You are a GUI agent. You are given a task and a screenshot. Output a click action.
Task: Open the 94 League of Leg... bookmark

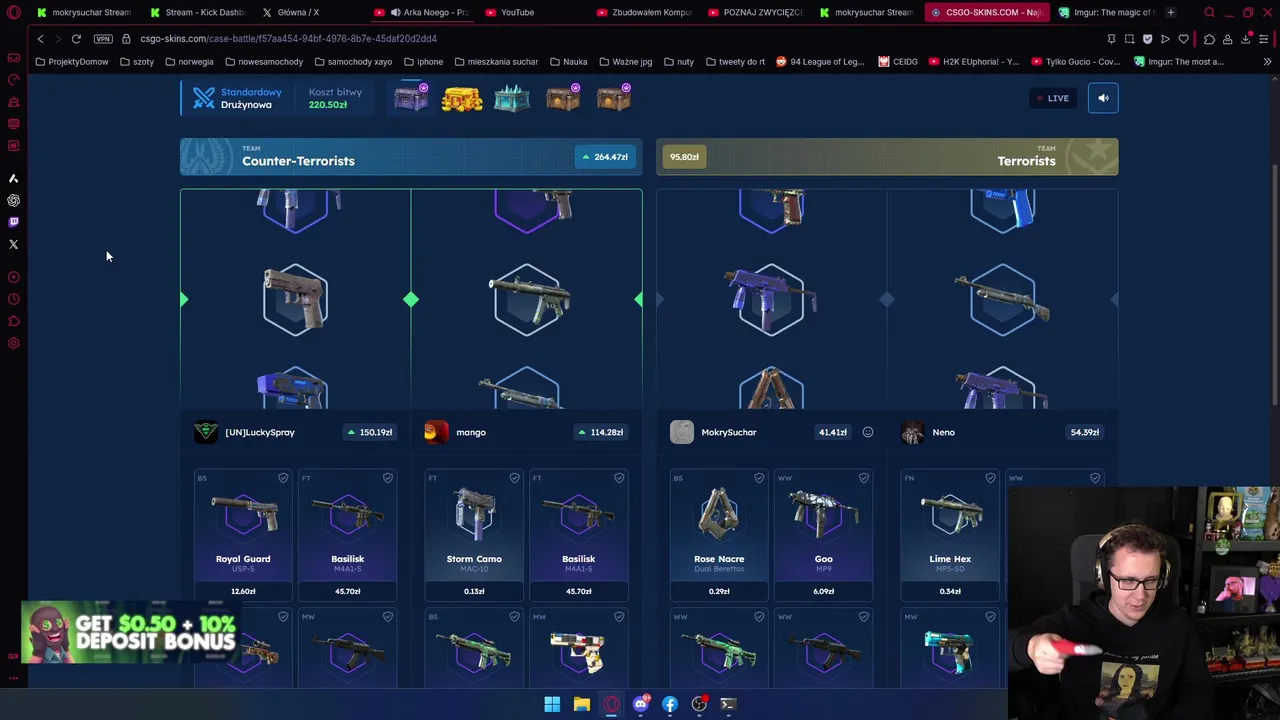820,62
